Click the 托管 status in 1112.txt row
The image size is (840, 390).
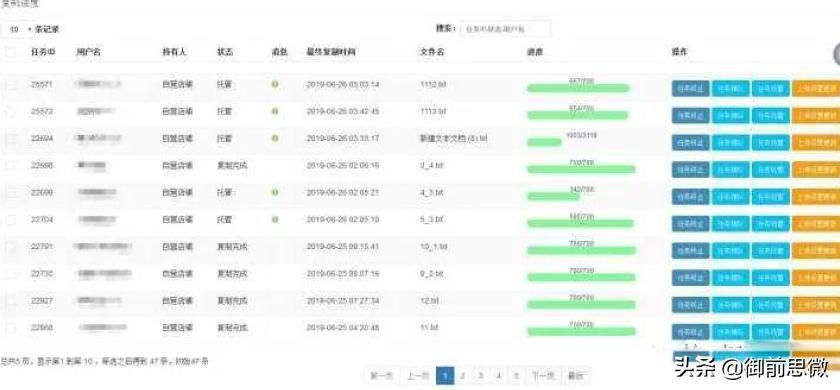[224, 84]
